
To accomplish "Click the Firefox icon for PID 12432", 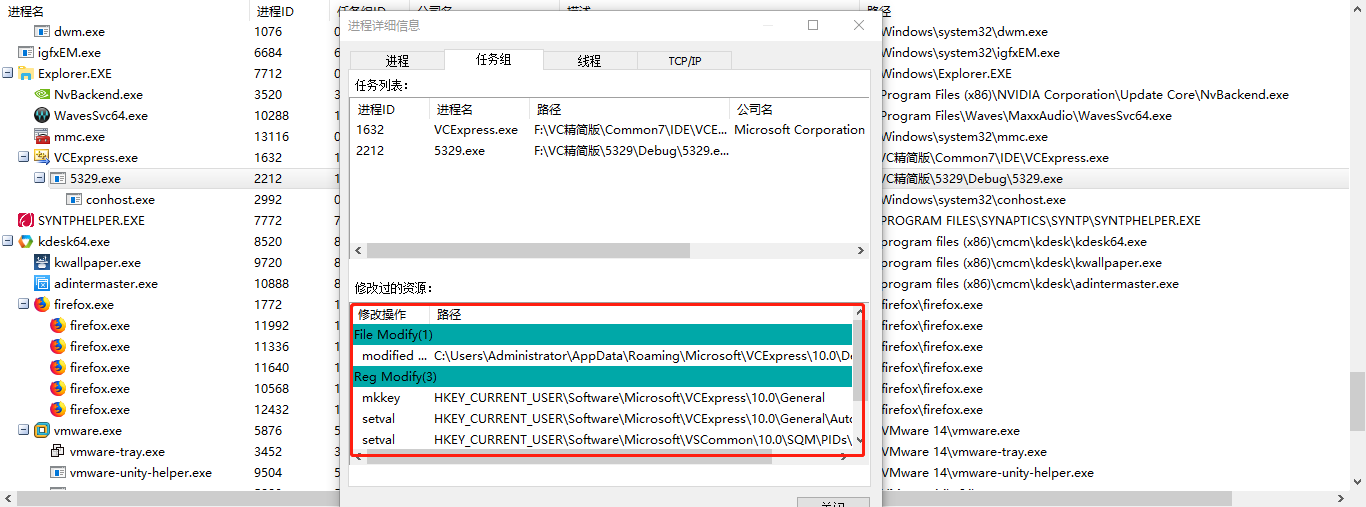I will coord(57,410).
